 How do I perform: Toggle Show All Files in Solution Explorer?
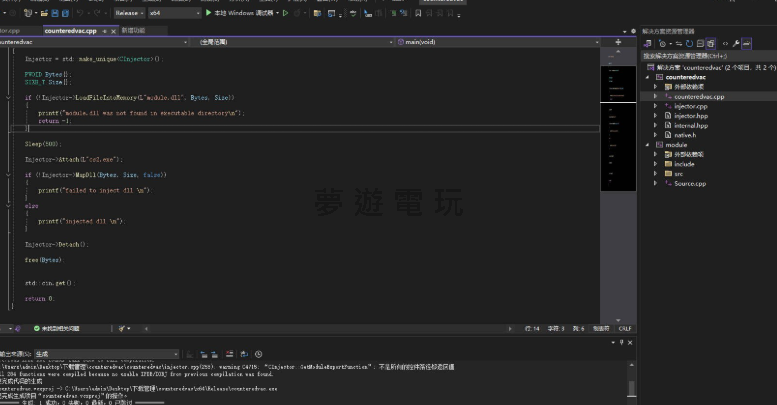tap(712, 44)
